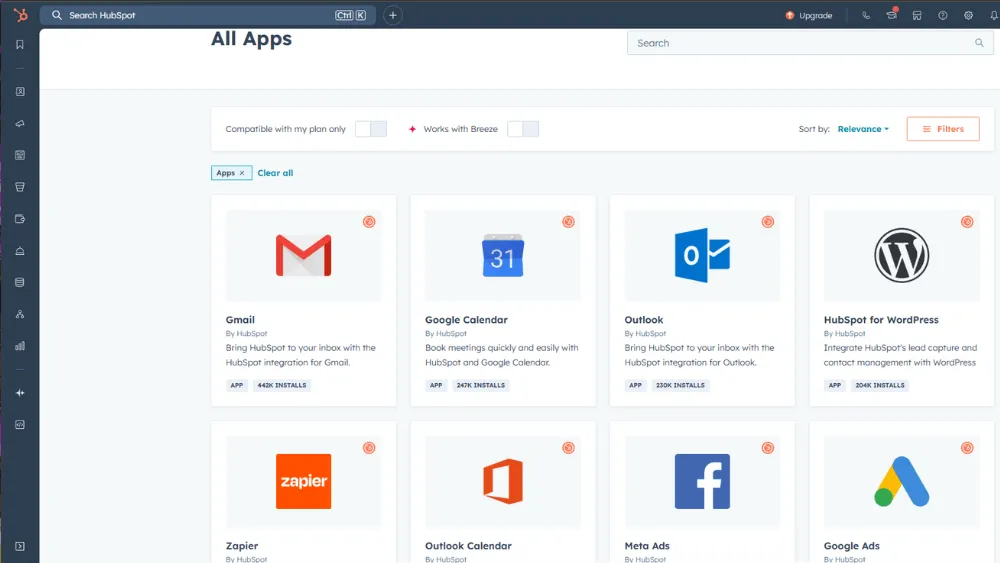Click the Clear all link
The image size is (1000, 563).
pyautogui.click(x=276, y=173)
